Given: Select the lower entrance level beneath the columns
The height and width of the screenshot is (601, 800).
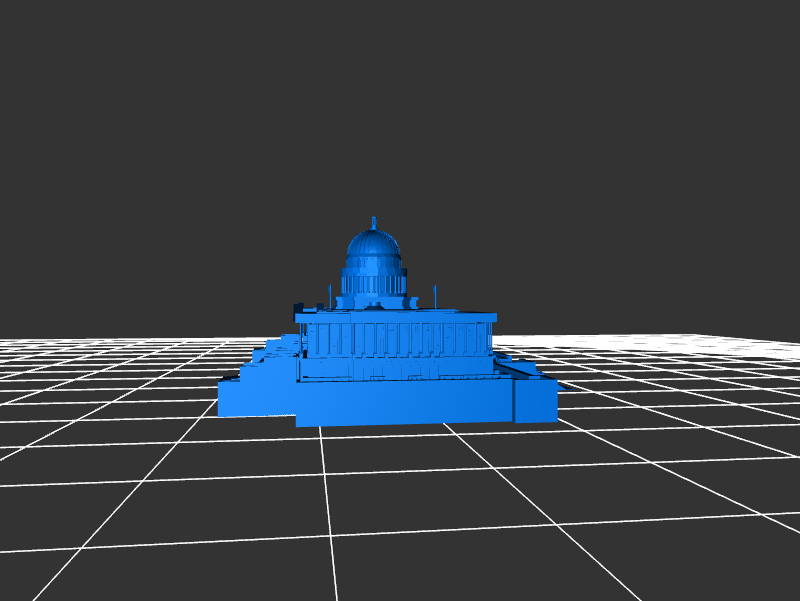Looking at the screenshot, I should (x=395, y=370).
